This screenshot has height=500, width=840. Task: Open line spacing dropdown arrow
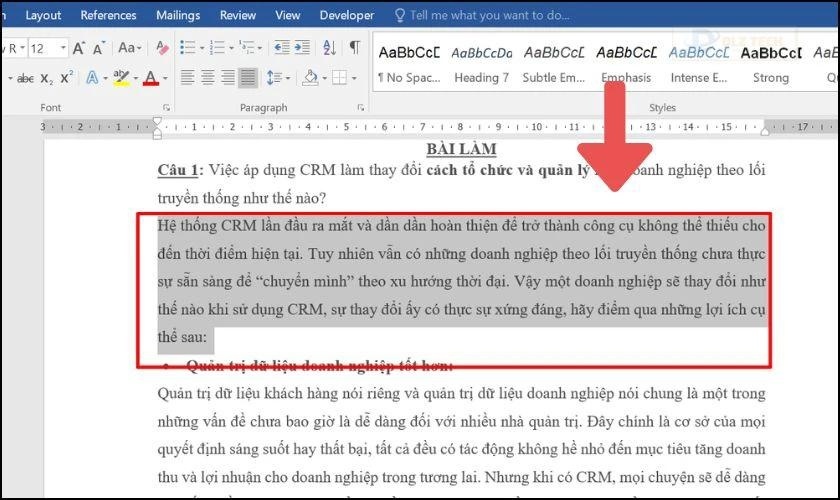pyautogui.click(x=288, y=78)
